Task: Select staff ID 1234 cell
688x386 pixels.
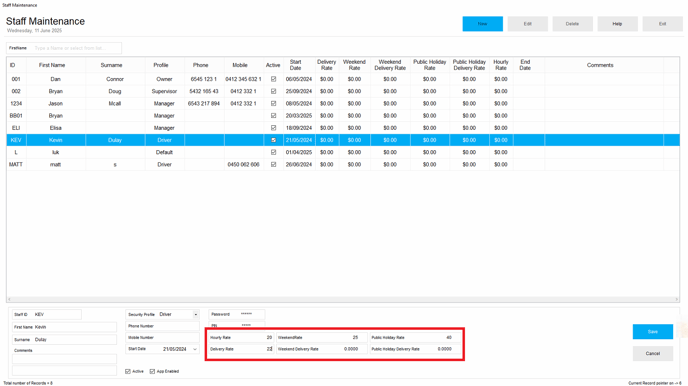Action: [16, 104]
